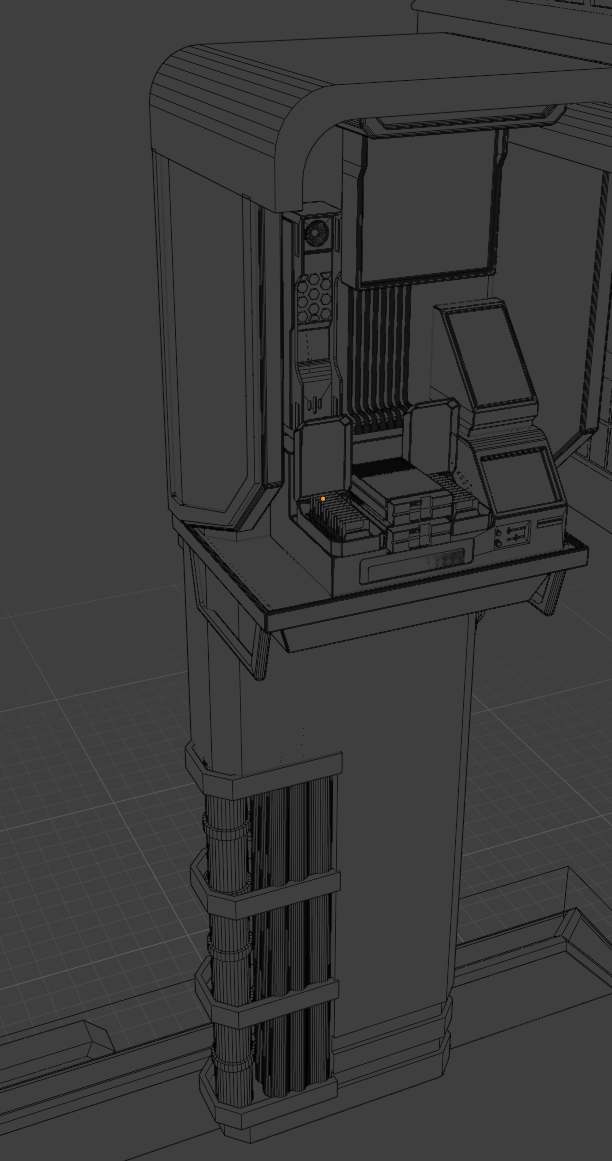Select the large overhead display screen
Image resolution: width=612 pixels, height=1161 pixels.
(x=426, y=207)
